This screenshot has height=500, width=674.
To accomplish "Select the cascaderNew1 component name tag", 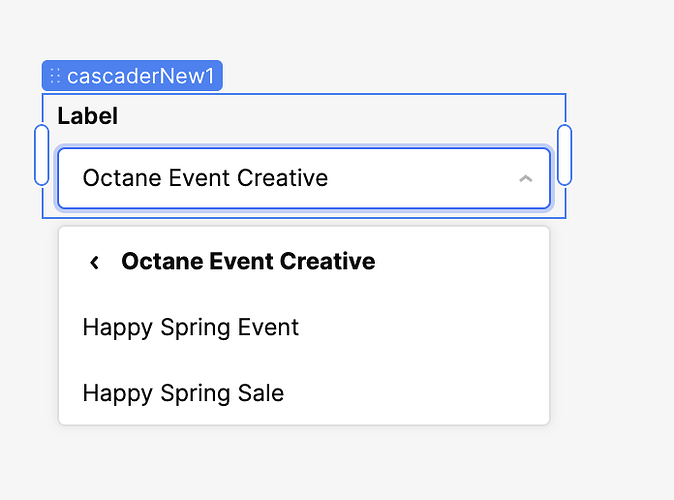I will [x=139, y=76].
